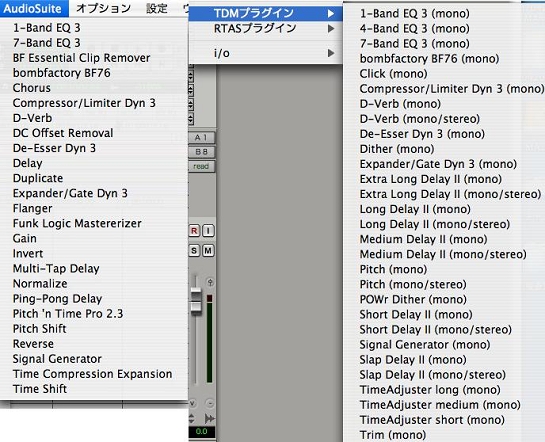
Task: Select bombfactory BF76 (mono) TDM plug-in
Action: 429,59
